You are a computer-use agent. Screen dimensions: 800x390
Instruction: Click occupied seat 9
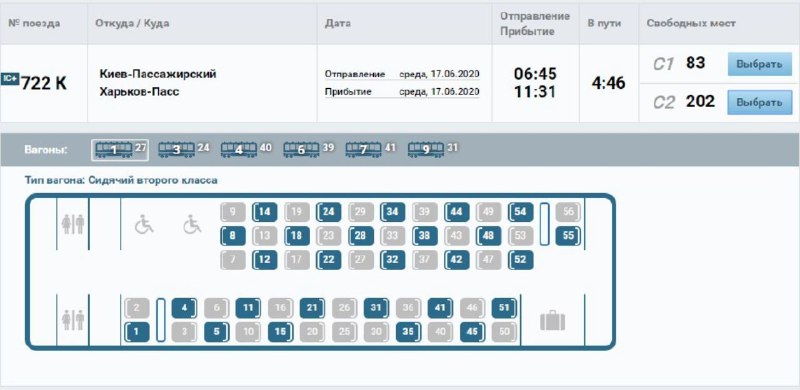point(233,212)
